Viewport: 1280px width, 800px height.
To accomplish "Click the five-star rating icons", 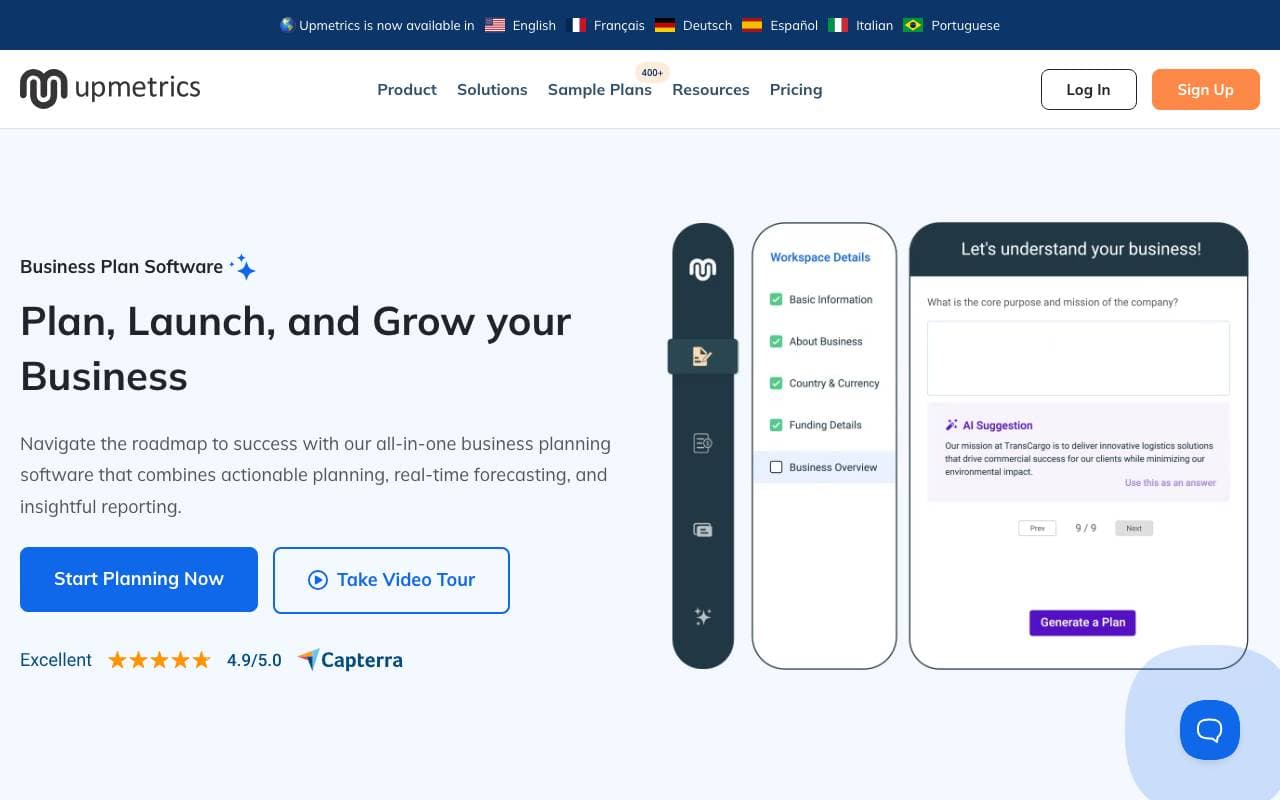I will click(x=160, y=660).
